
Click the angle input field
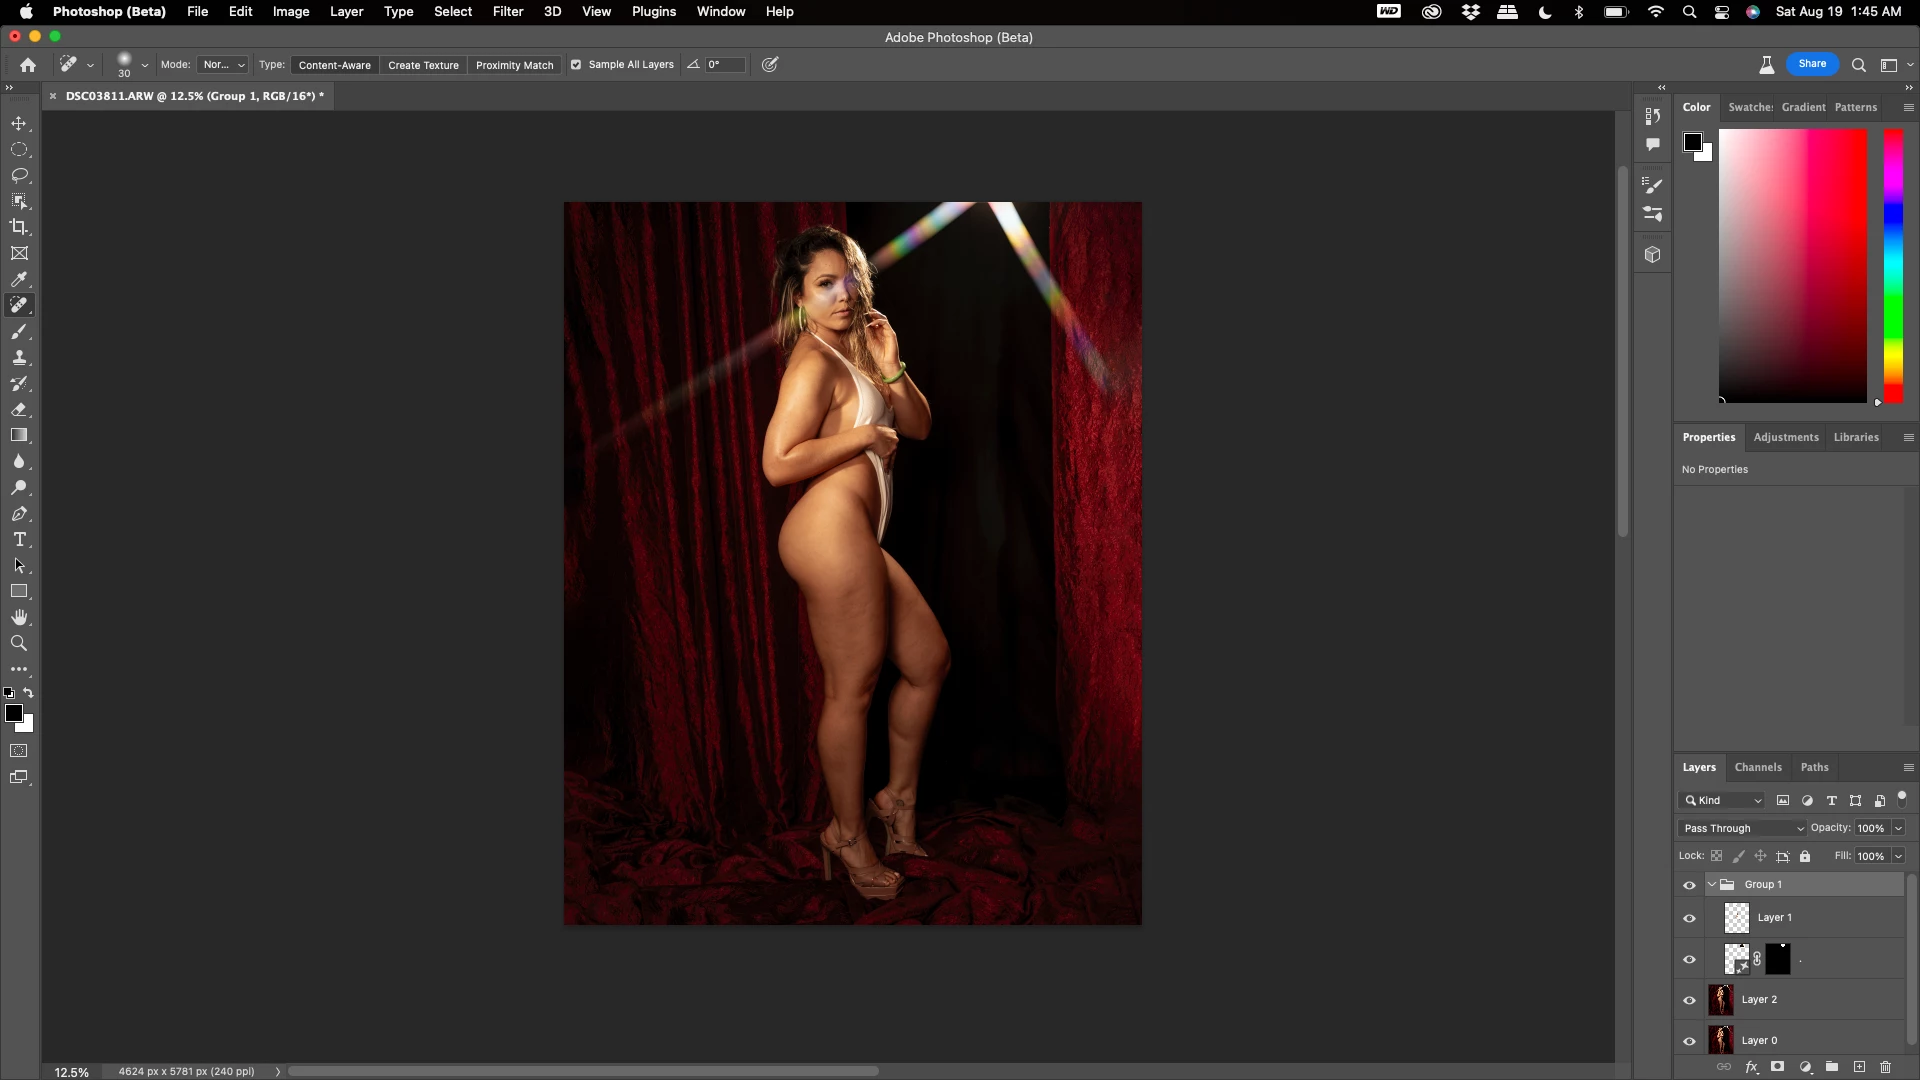725,65
